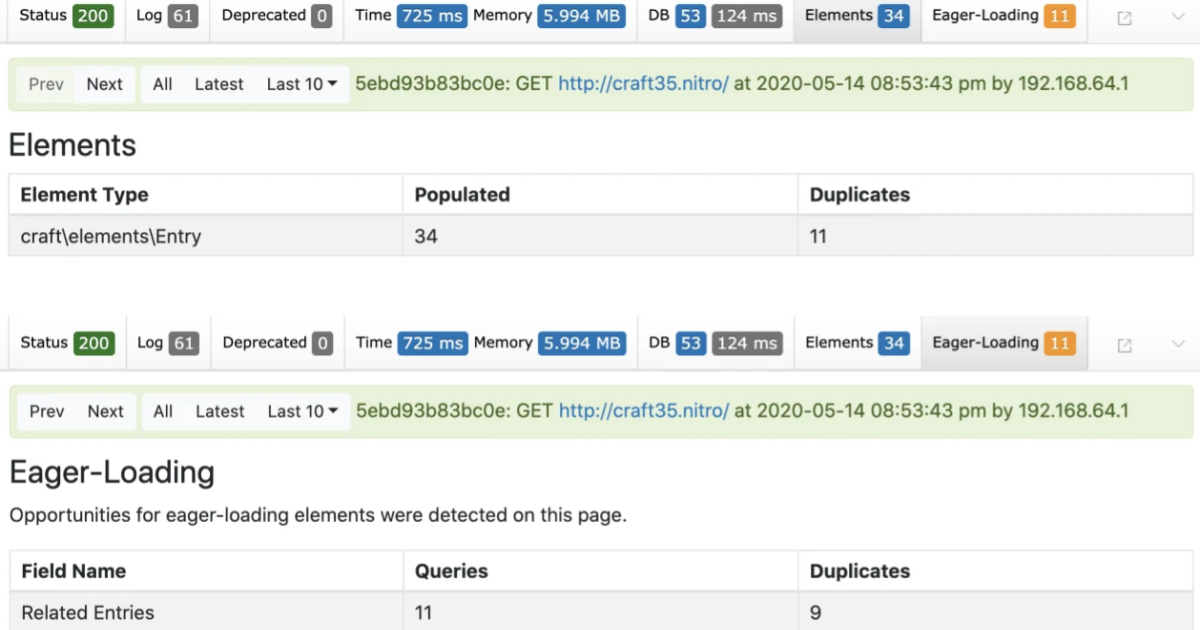Click the Prev request button
Image resolution: width=1200 pixels, height=630 pixels.
coord(45,84)
